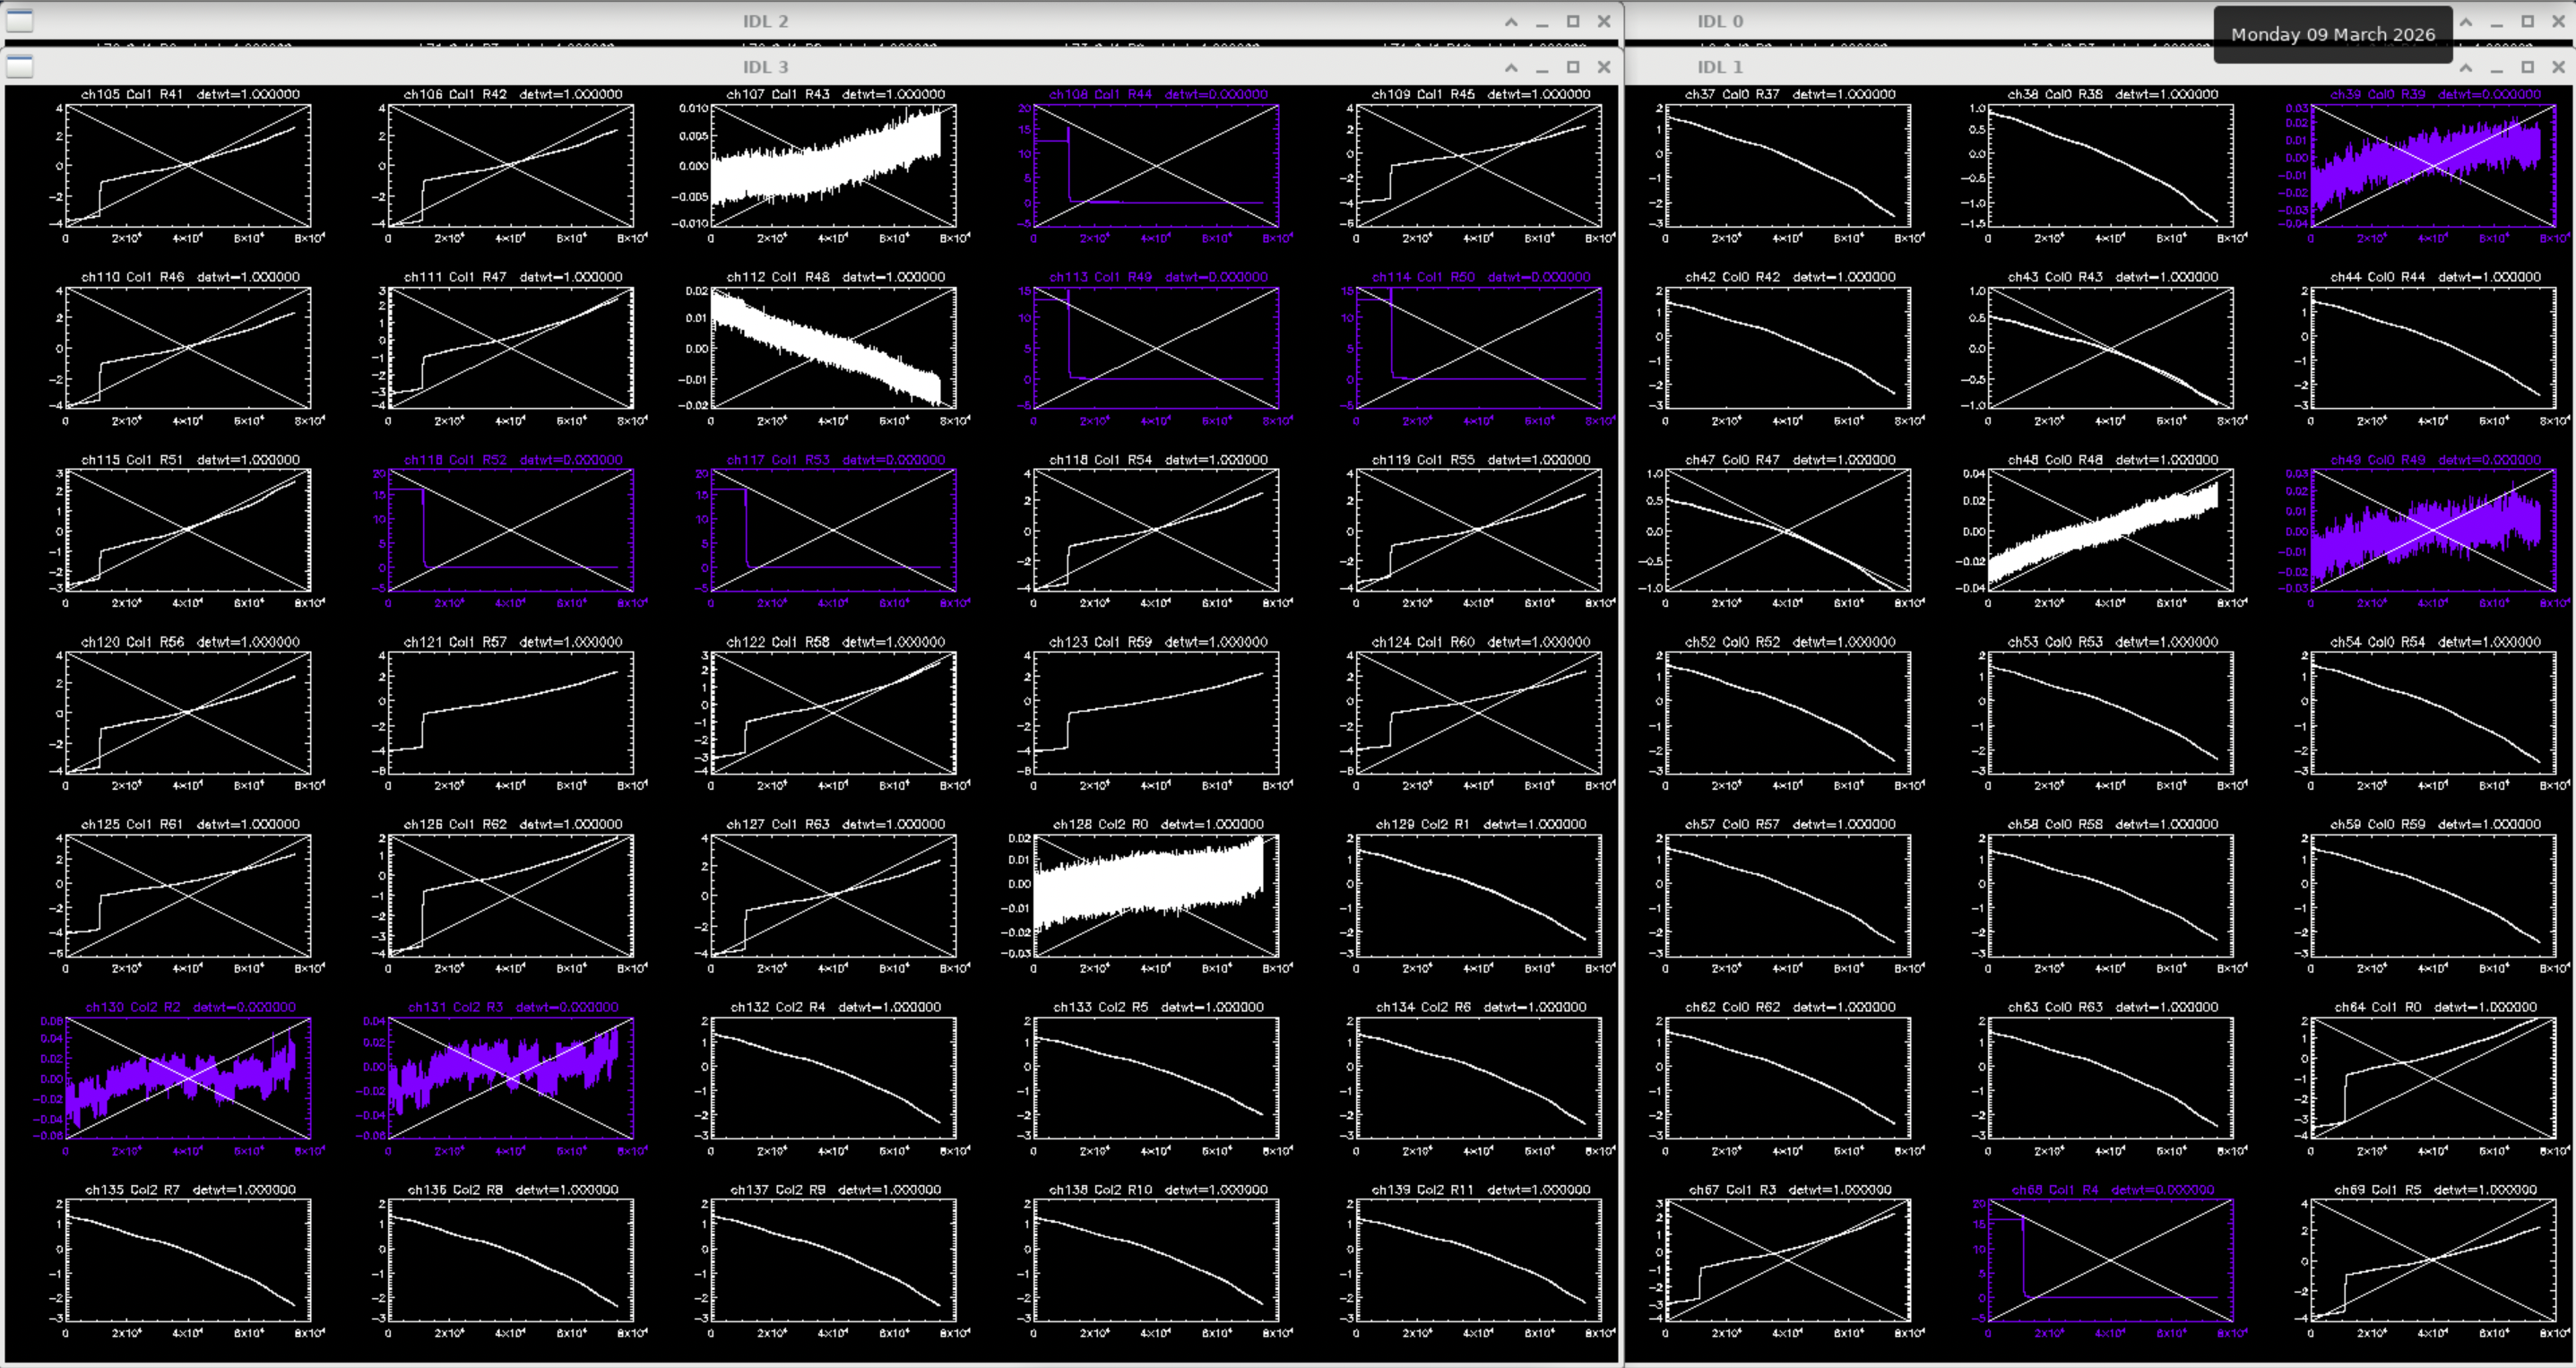This screenshot has width=2576, height=1368.
Task: Minimize the IDL 1 window
Action: (2497, 67)
